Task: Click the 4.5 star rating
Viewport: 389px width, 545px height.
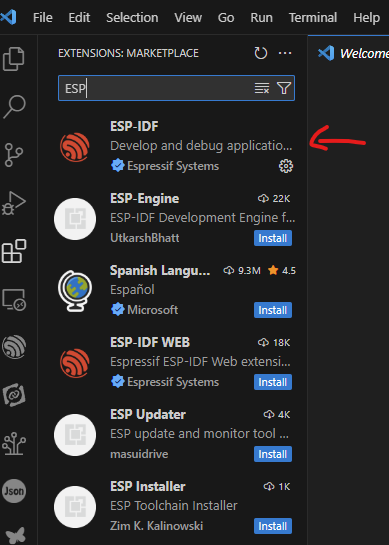Action: [x=282, y=270]
